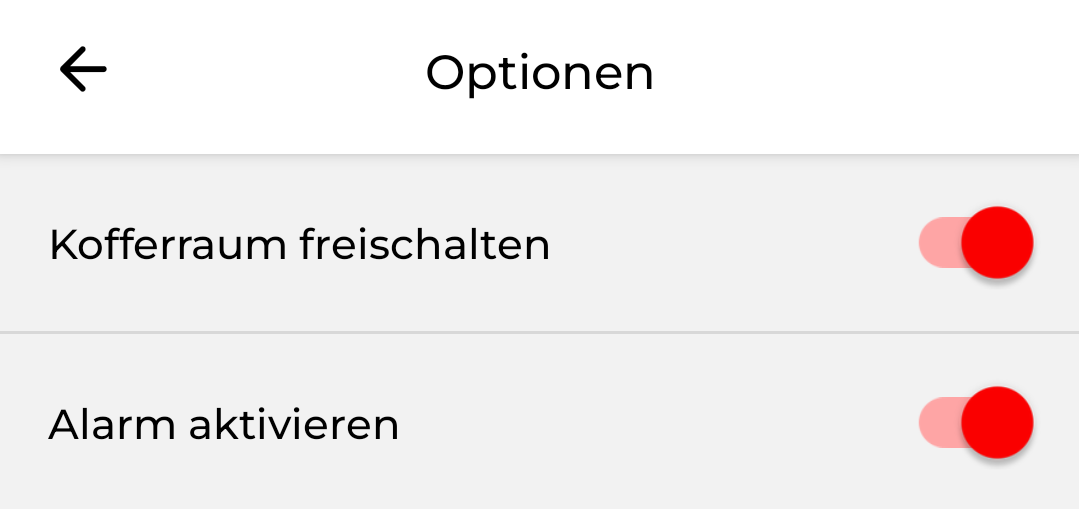Toggle the Kofferraum freischalten switch
Image resolution: width=1079 pixels, height=509 pixels.
click(x=975, y=243)
